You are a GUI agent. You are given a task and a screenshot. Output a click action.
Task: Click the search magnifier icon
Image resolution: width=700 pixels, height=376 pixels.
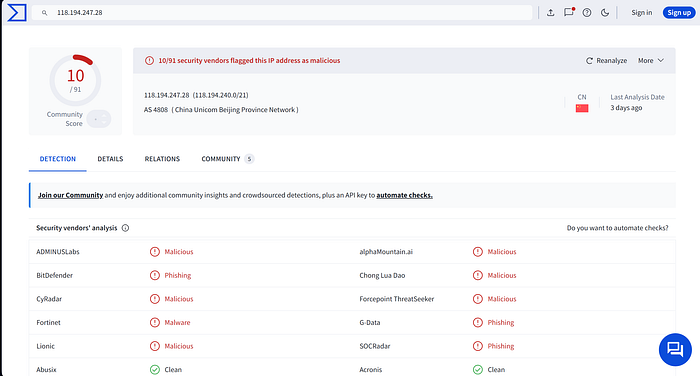45,13
